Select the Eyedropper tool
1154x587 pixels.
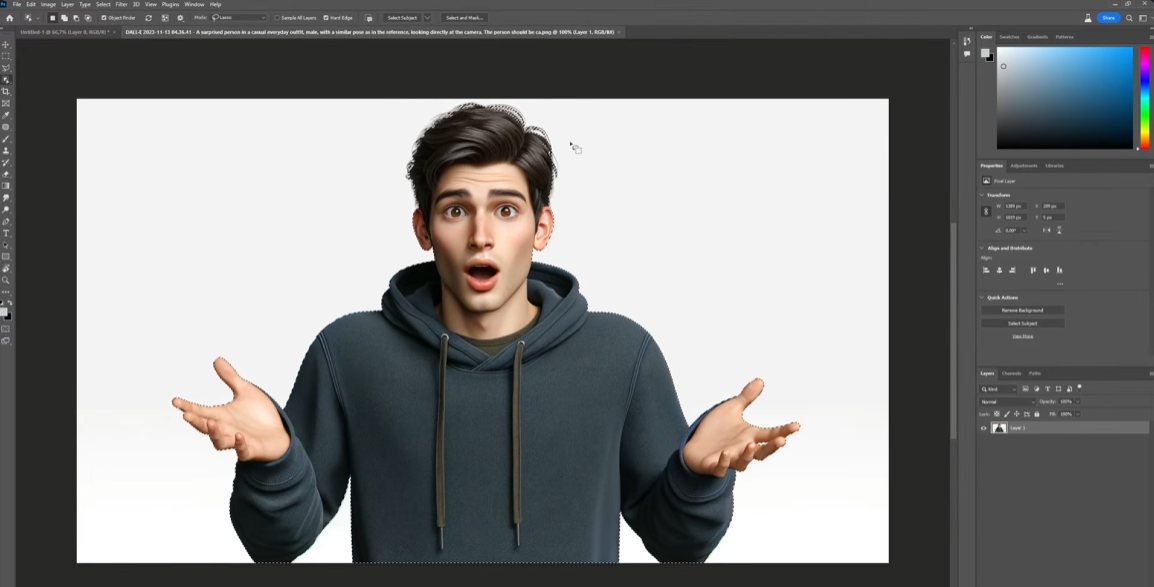pyautogui.click(x=6, y=115)
